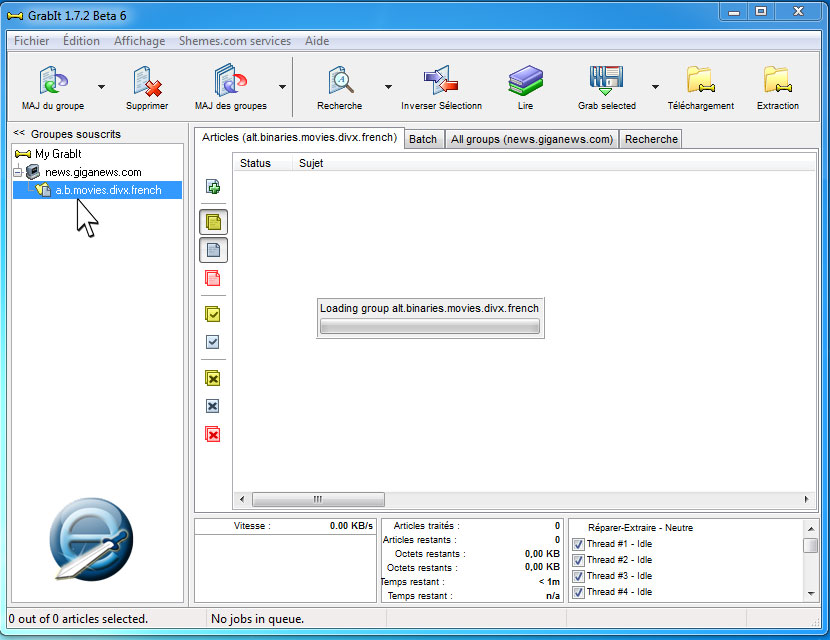830x640 pixels.
Task: Collapse the Groupes souscrits panel arrows
Action: pyautogui.click(x=19, y=133)
